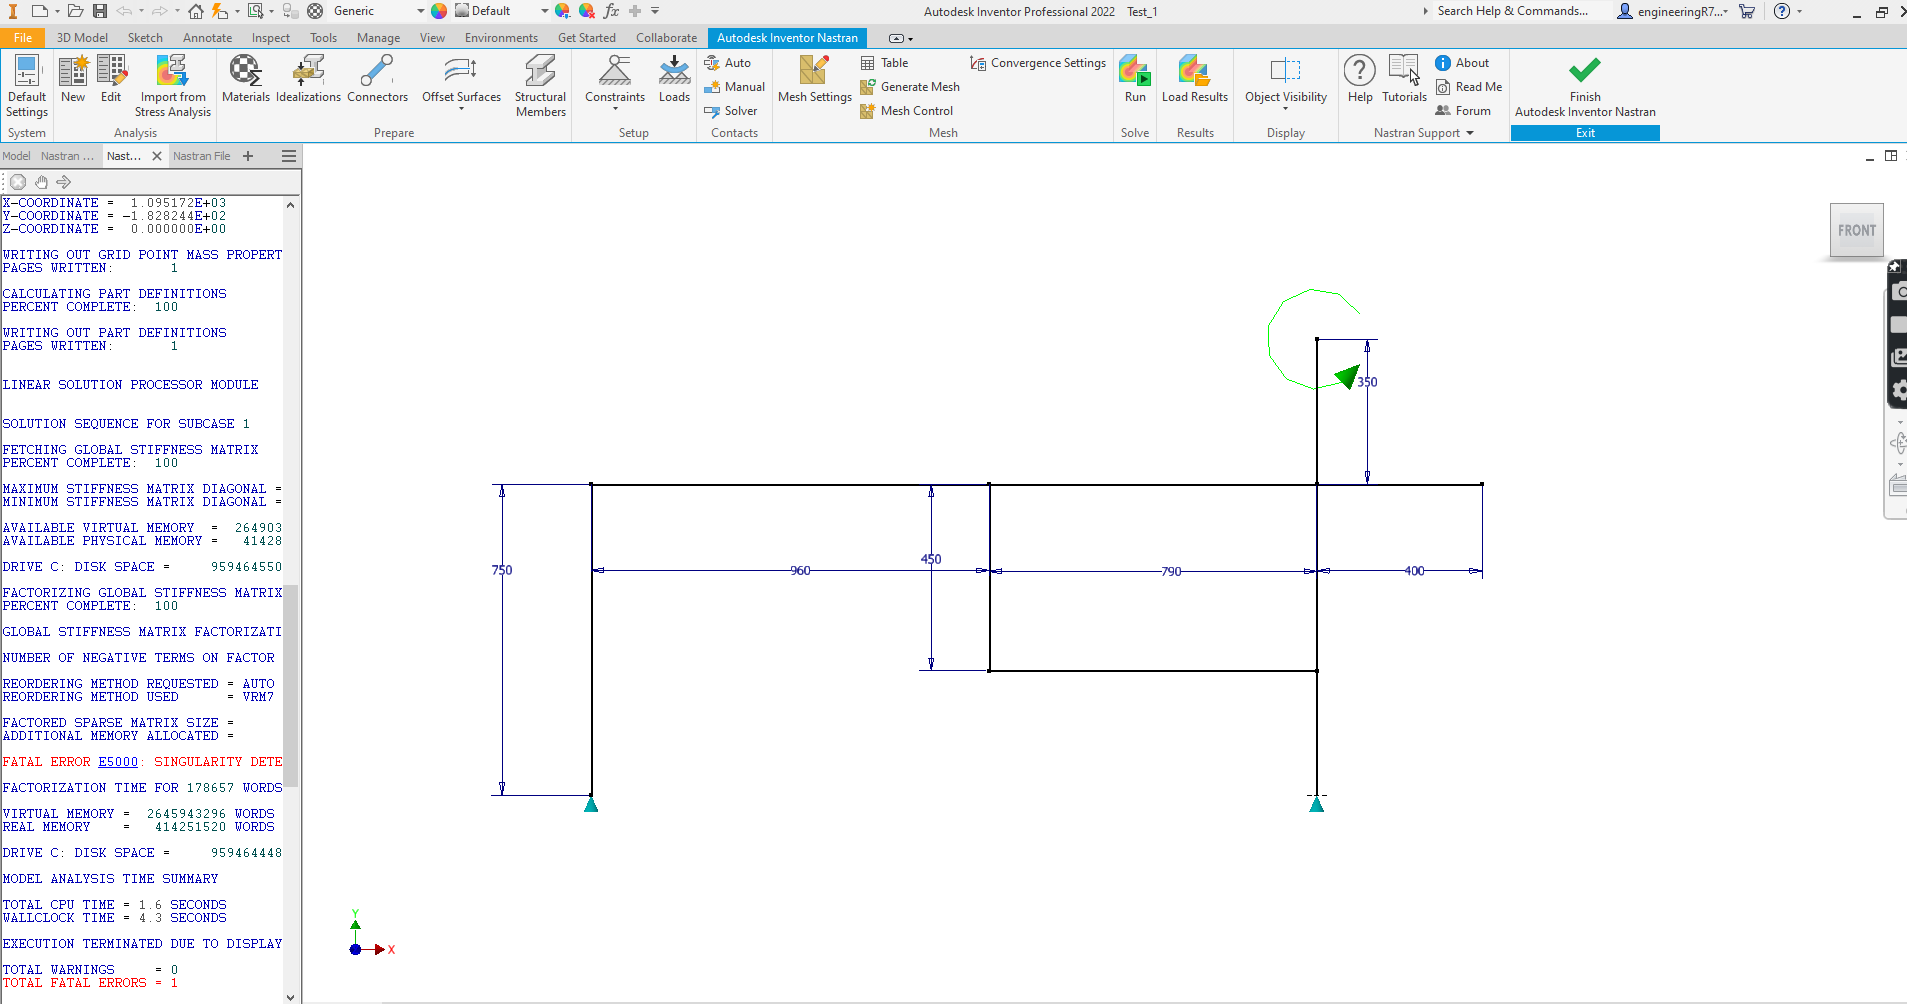Switch to the Autodesk Inventor Nastran ribbon tab
Image resolution: width=1907 pixels, height=1004 pixels.
point(787,37)
